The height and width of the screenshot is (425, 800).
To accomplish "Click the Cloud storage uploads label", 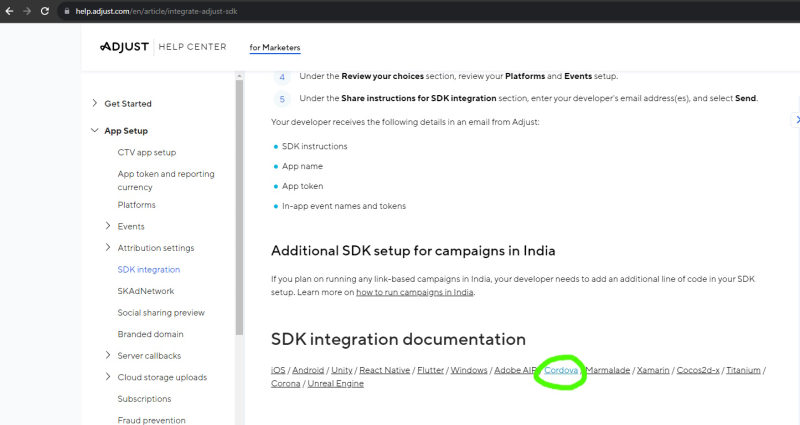I will click(162, 377).
